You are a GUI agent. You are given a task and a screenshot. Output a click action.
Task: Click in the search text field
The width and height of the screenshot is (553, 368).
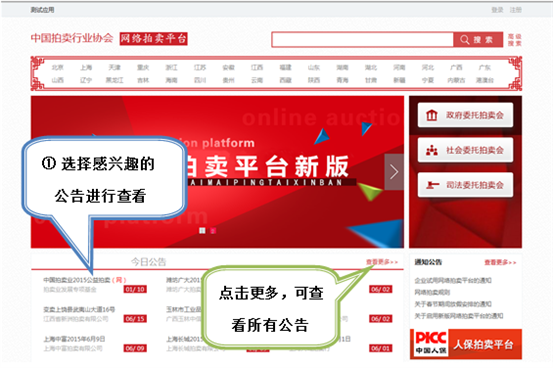click(x=363, y=40)
